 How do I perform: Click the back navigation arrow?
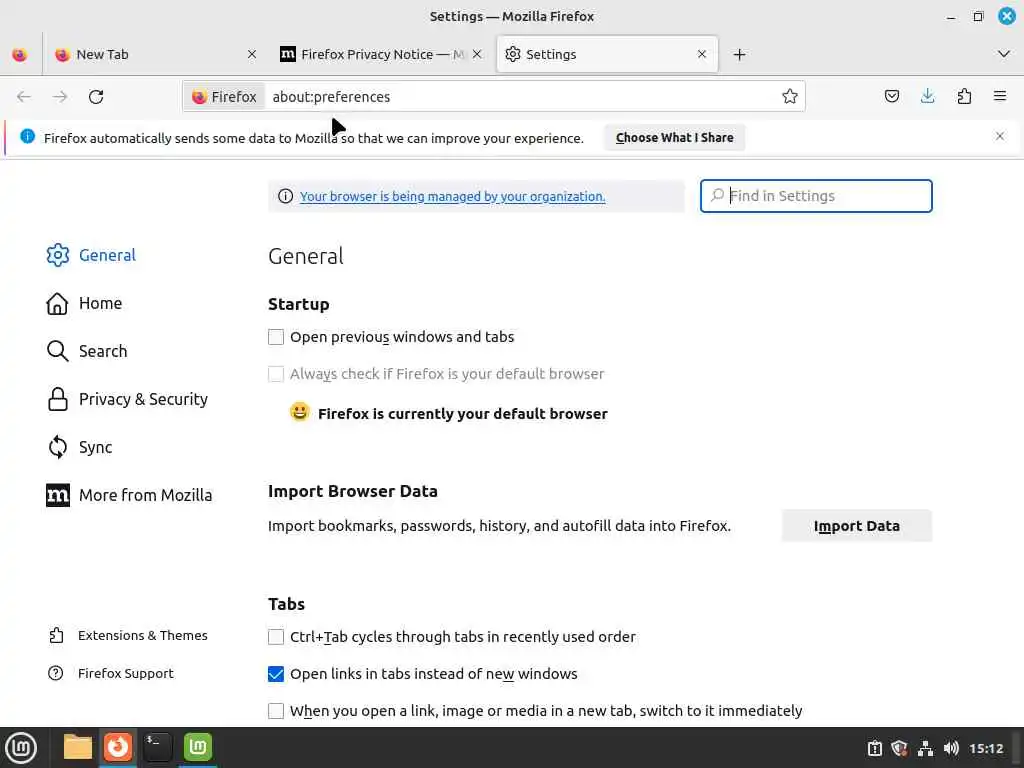24,97
